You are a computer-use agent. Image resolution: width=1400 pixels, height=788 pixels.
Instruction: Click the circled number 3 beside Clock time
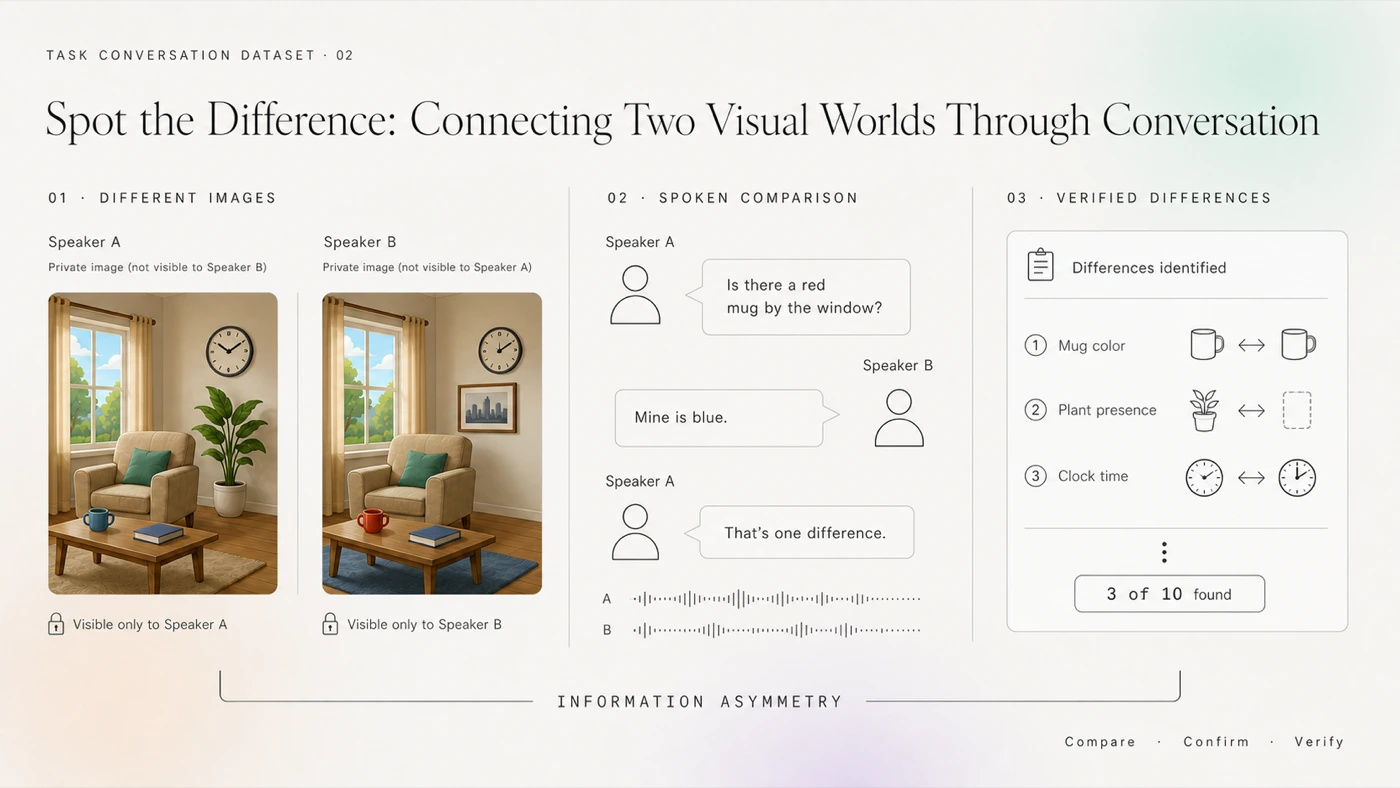pyautogui.click(x=1035, y=476)
